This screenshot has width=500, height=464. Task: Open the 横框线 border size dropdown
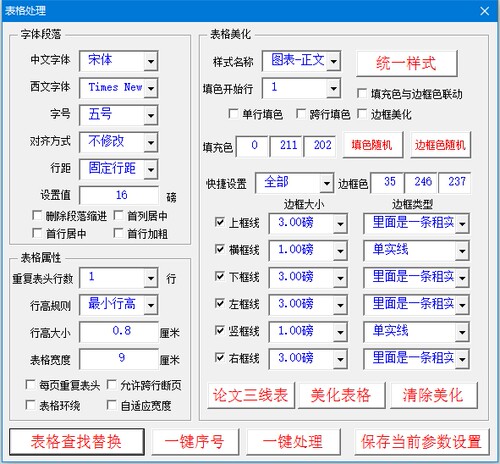tap(340, 250)
